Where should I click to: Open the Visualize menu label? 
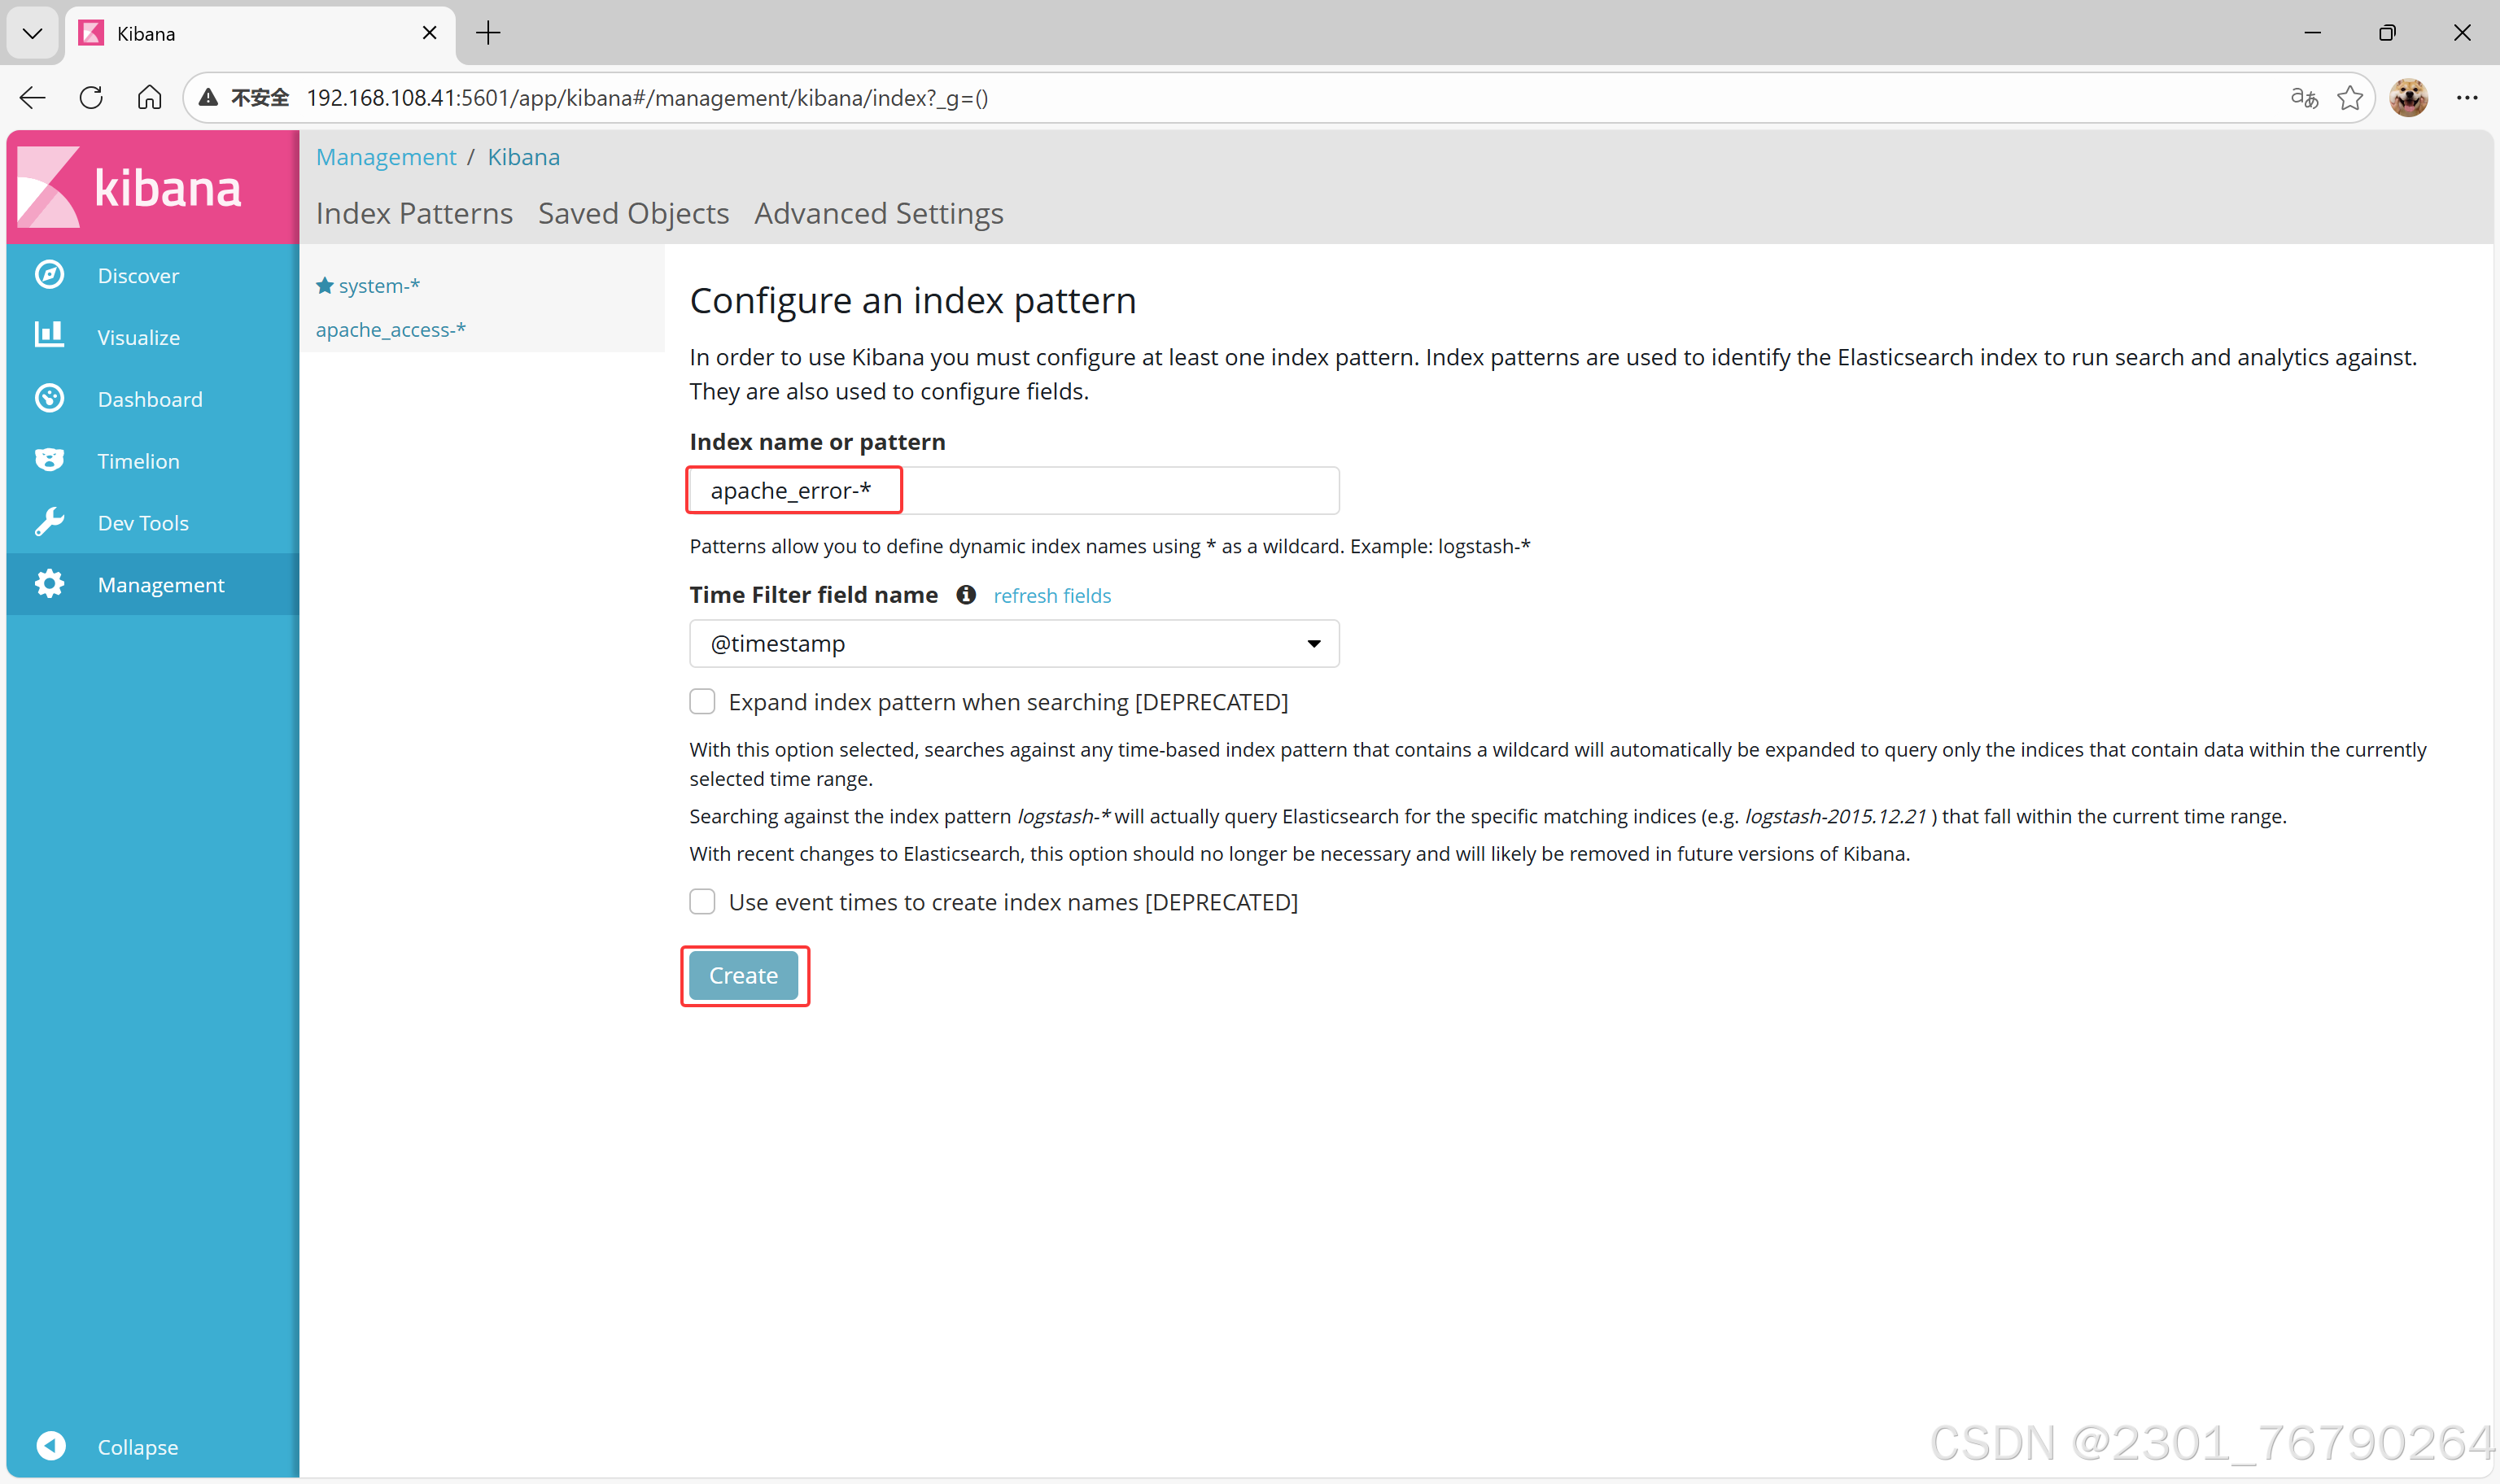click(x=139, y=337)
